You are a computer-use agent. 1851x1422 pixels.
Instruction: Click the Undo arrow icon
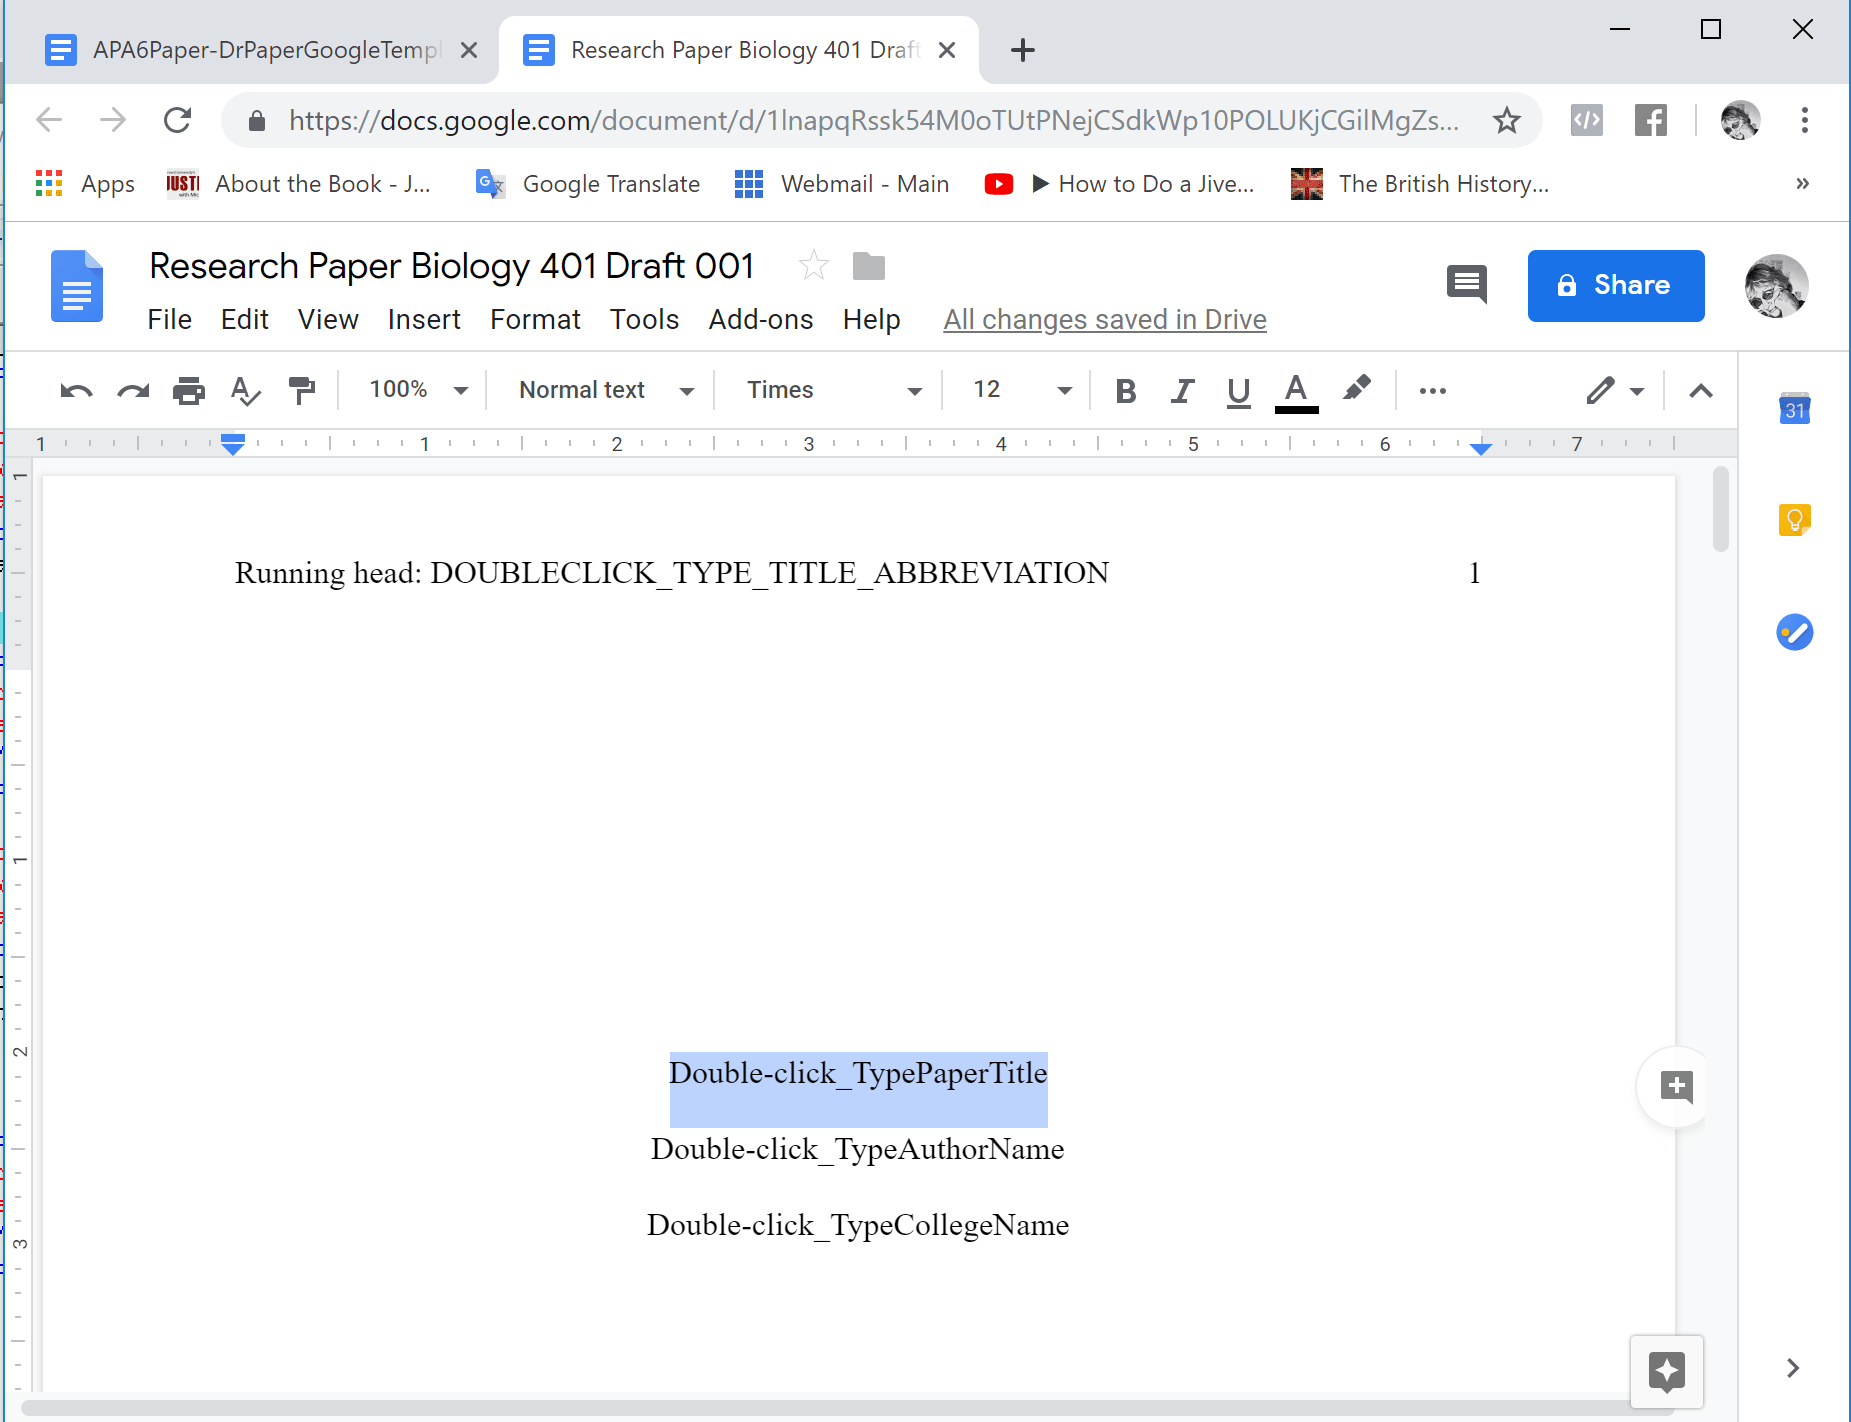[76, 391]
